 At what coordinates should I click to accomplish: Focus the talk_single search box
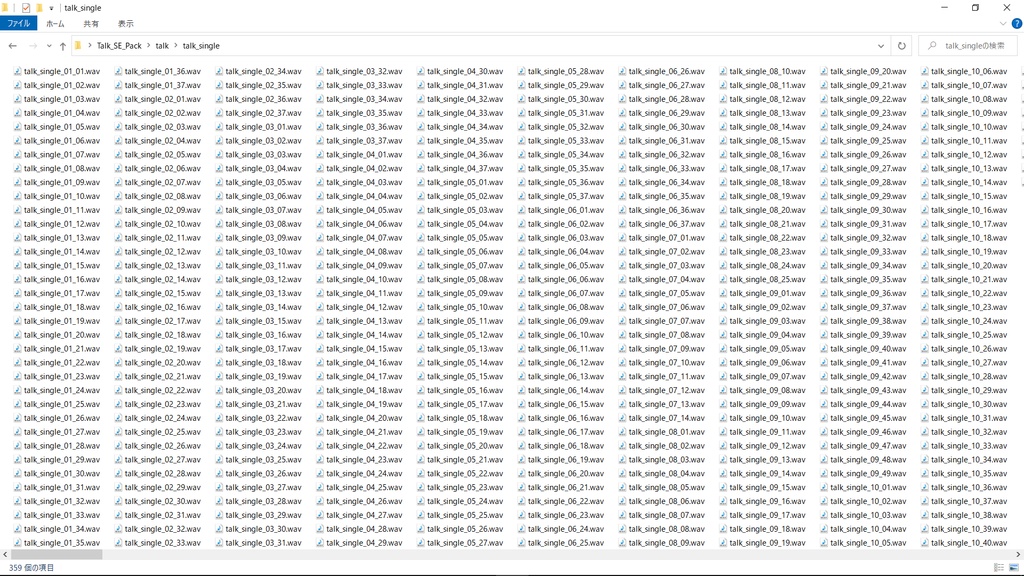point(968,46)
